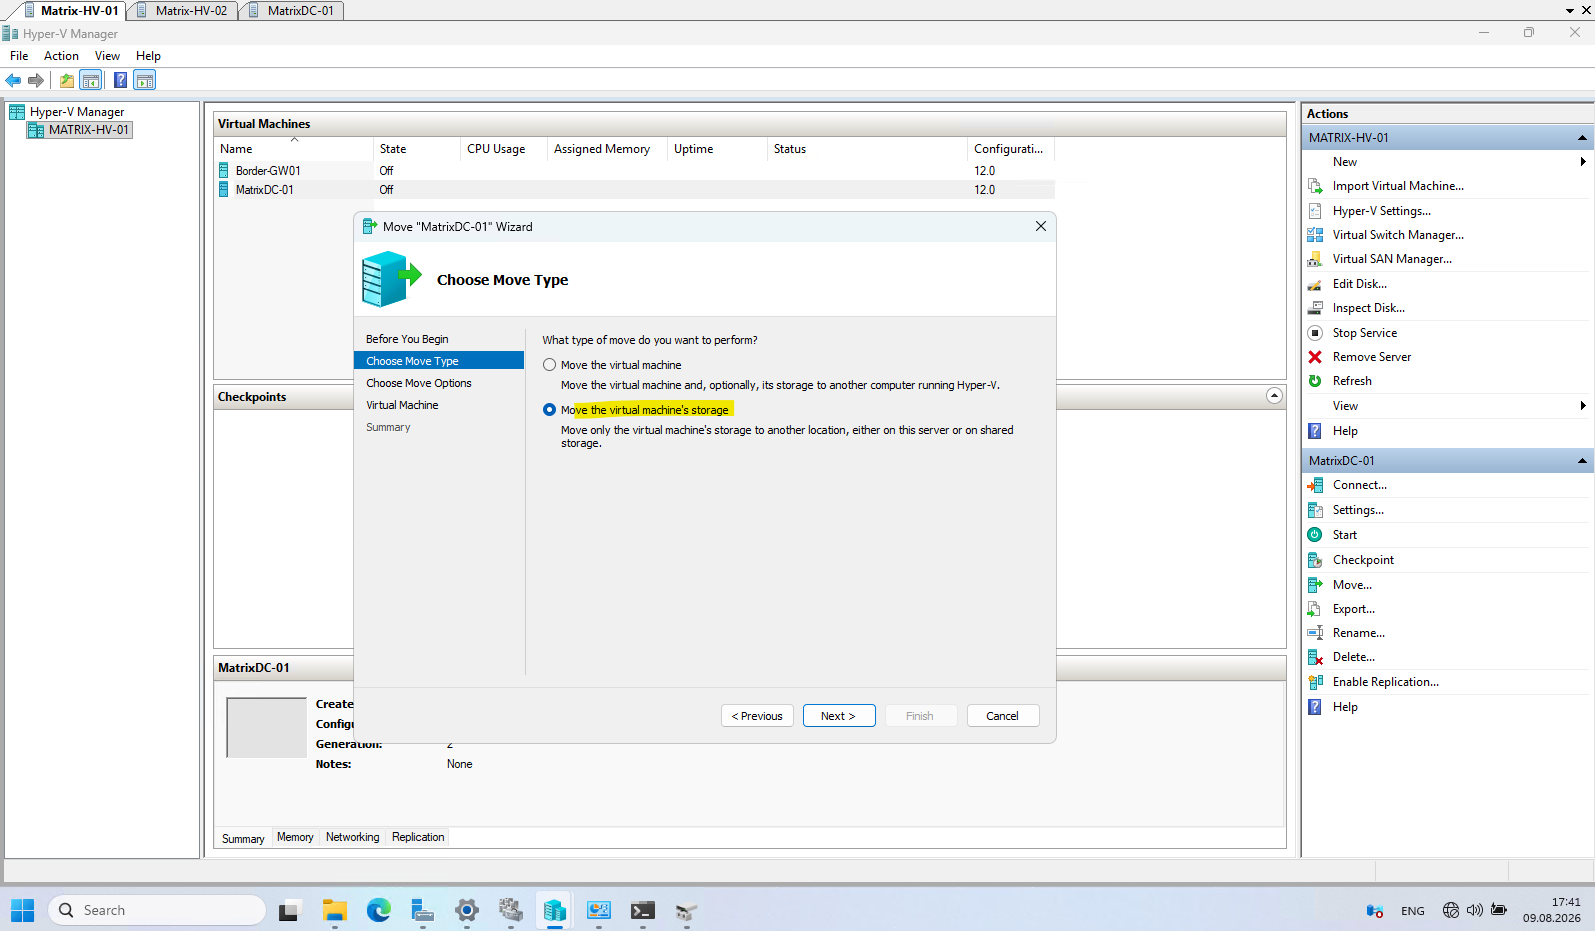Screen dimensions: 1595x931
Task: Click the taskbar Search box
Action: (157, 910)
